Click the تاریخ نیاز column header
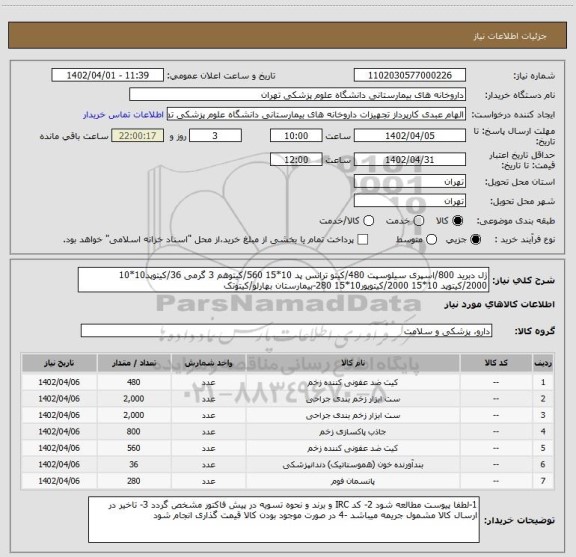The height and width of the screenshot is (557, 576). (x=59, y=363)
